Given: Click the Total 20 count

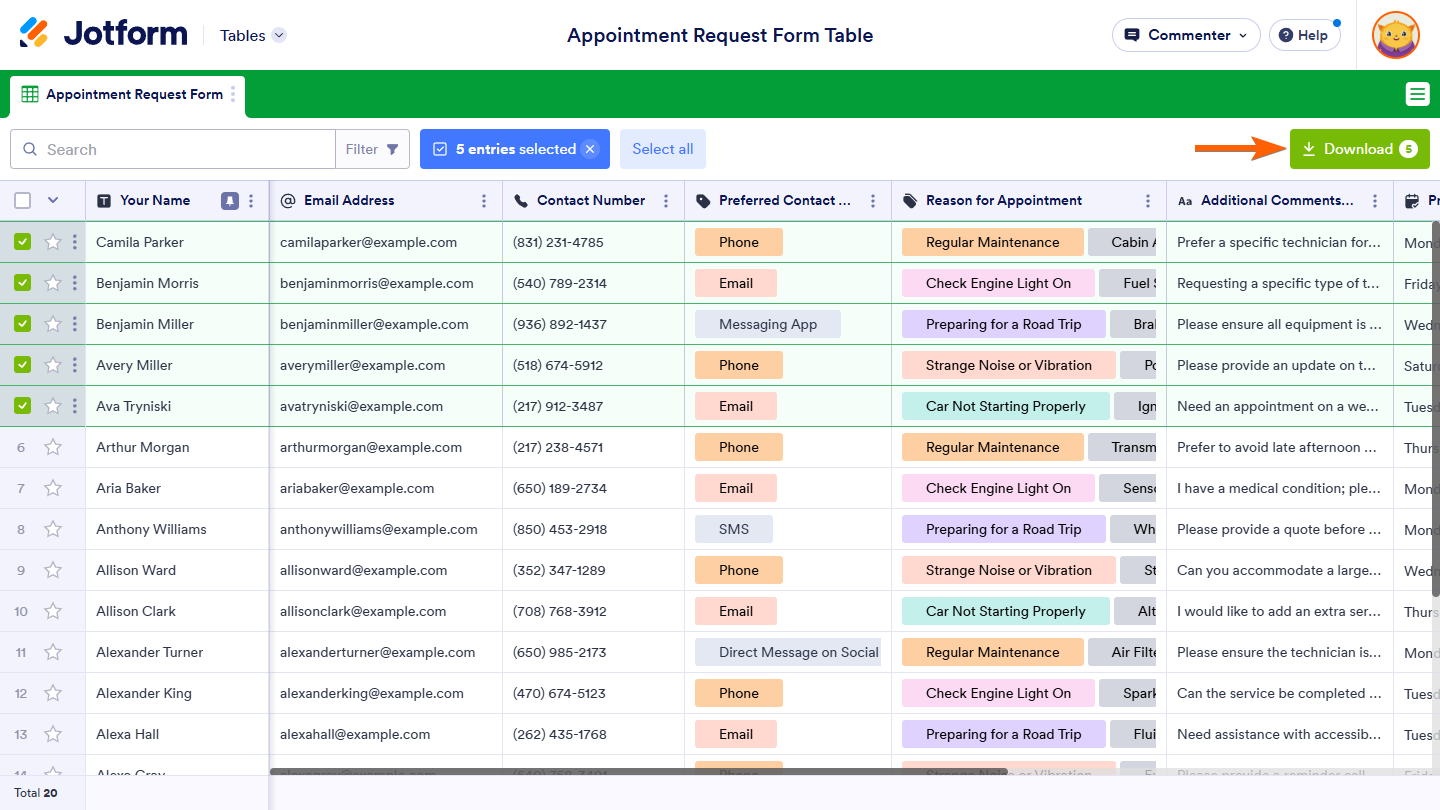Looking at the screenshot, I should coord(36,793).
